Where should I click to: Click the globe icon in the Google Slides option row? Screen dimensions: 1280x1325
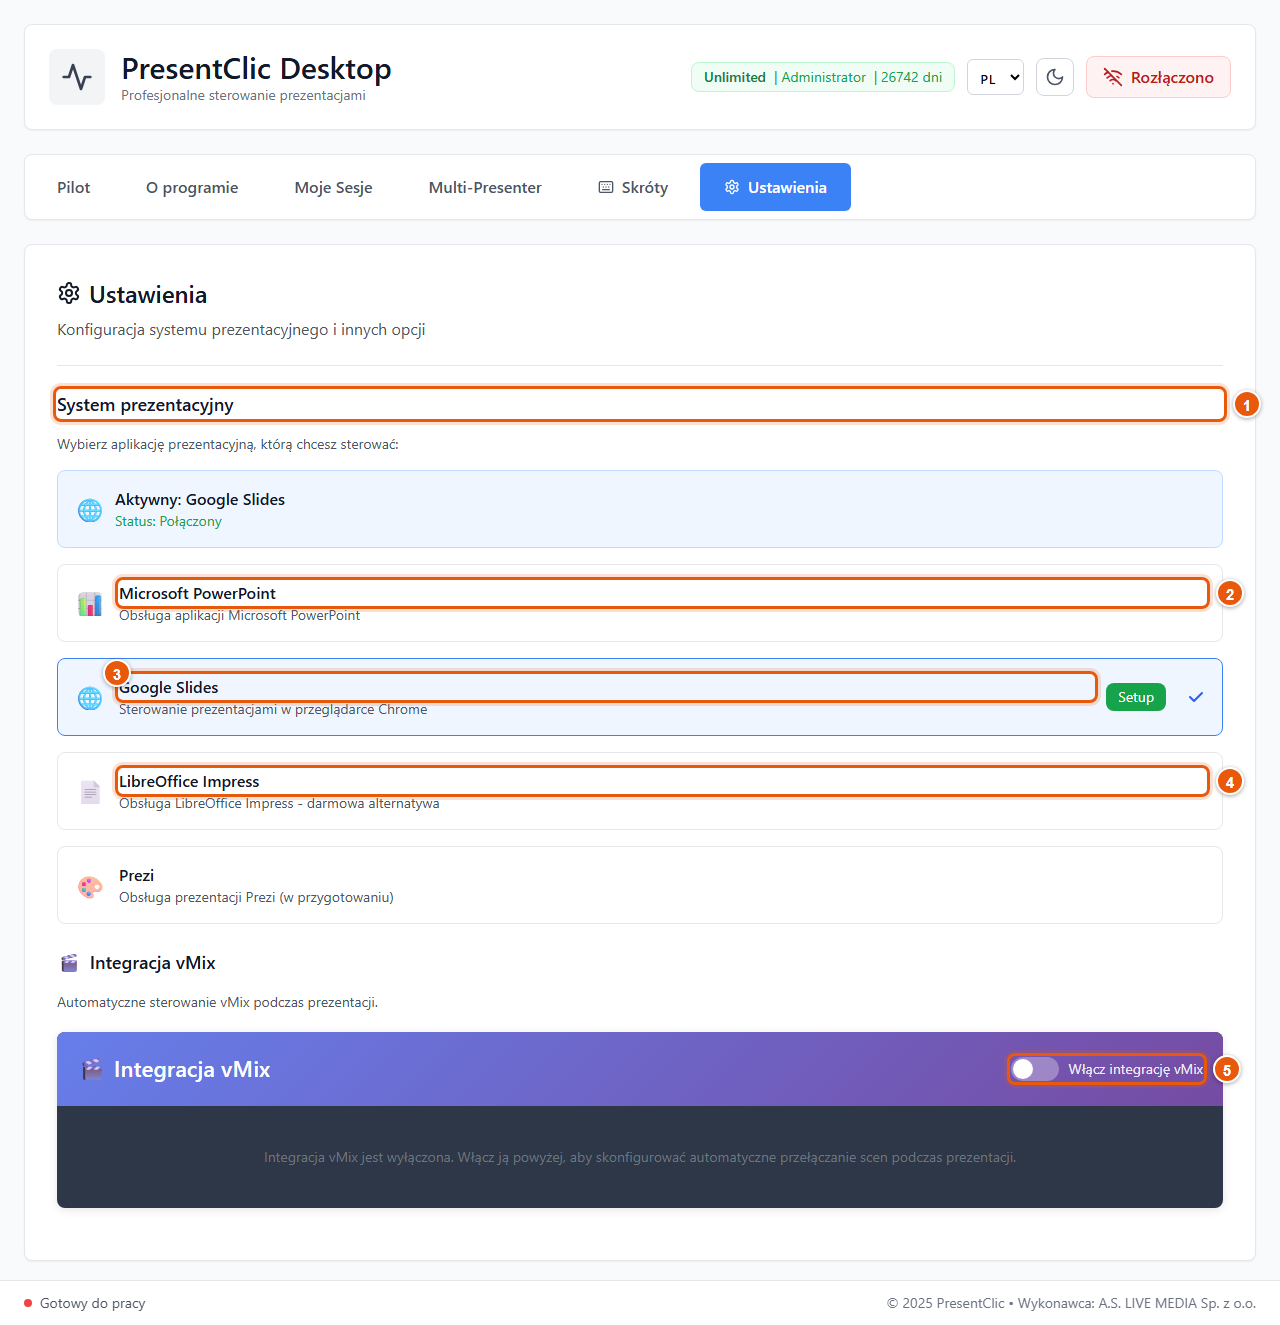[90, 698]
